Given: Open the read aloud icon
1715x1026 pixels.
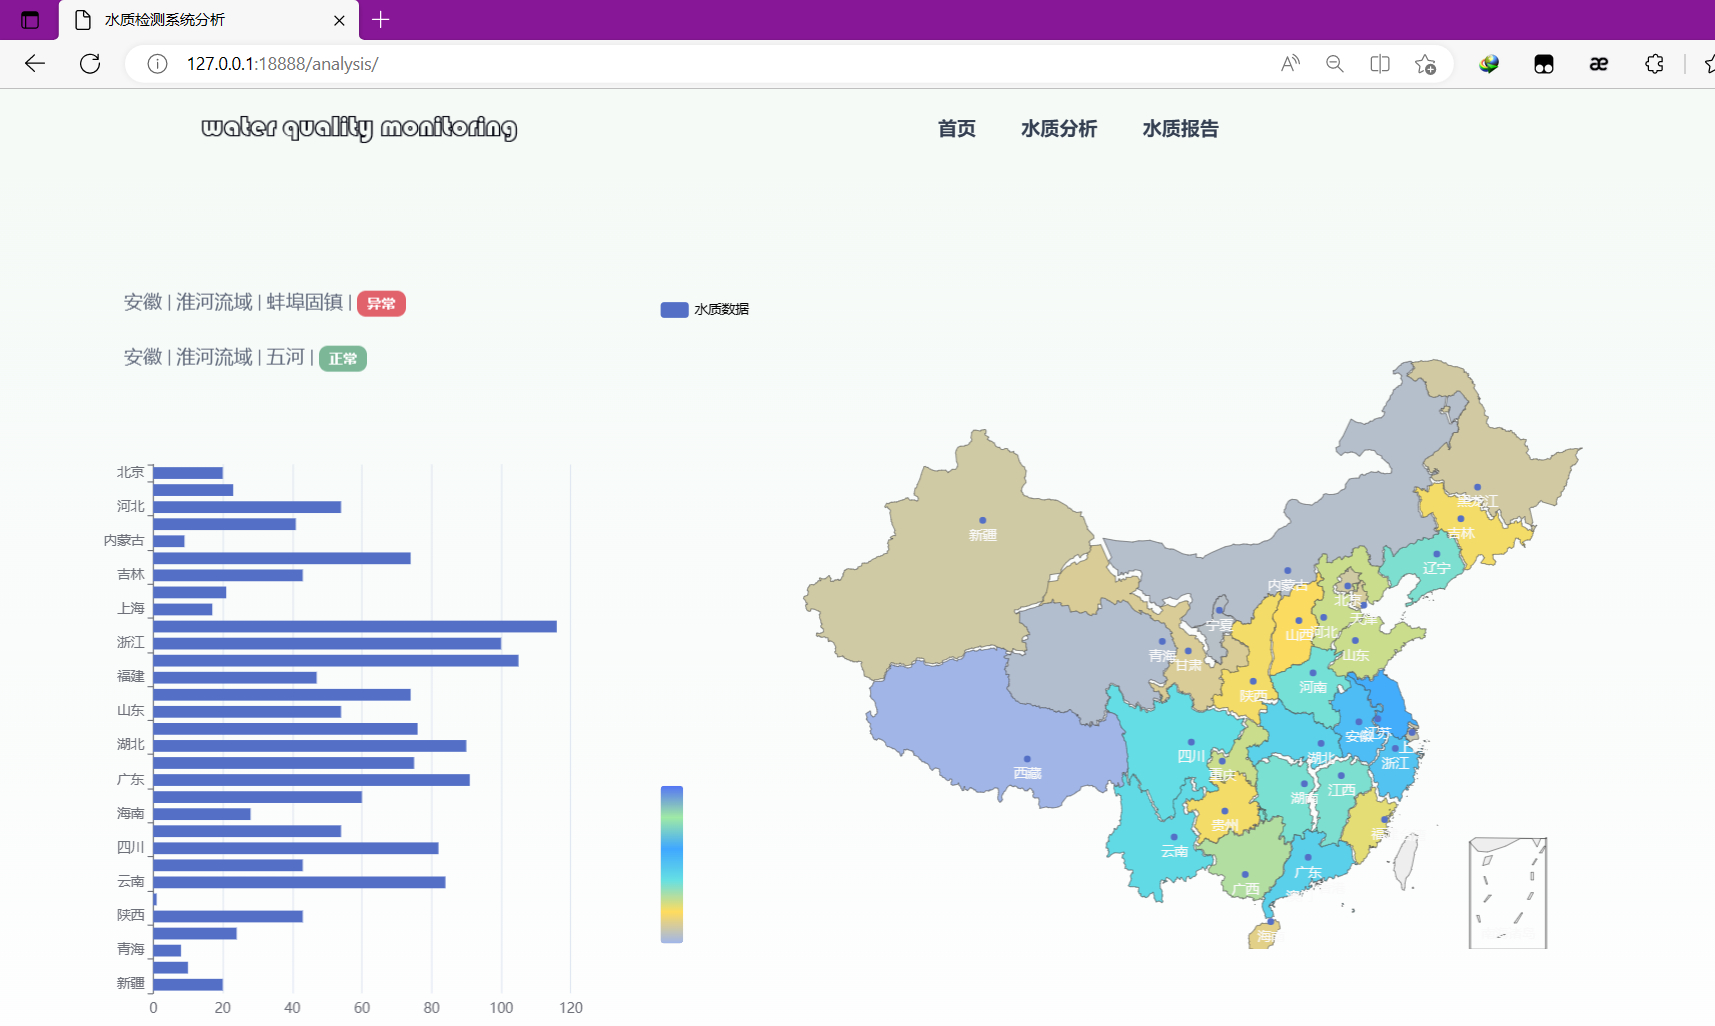Looking at the screenshot, I should tap(1290, 64).
